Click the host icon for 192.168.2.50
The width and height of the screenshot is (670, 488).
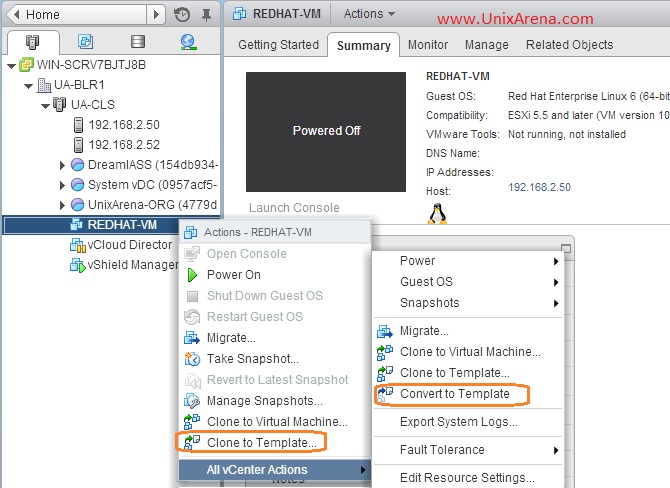[x=78, y=125]
